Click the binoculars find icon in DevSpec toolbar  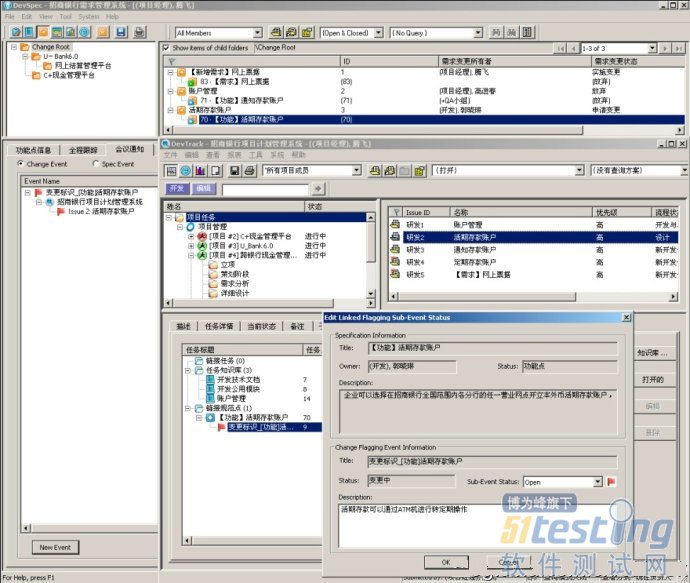tap(496, 33)
